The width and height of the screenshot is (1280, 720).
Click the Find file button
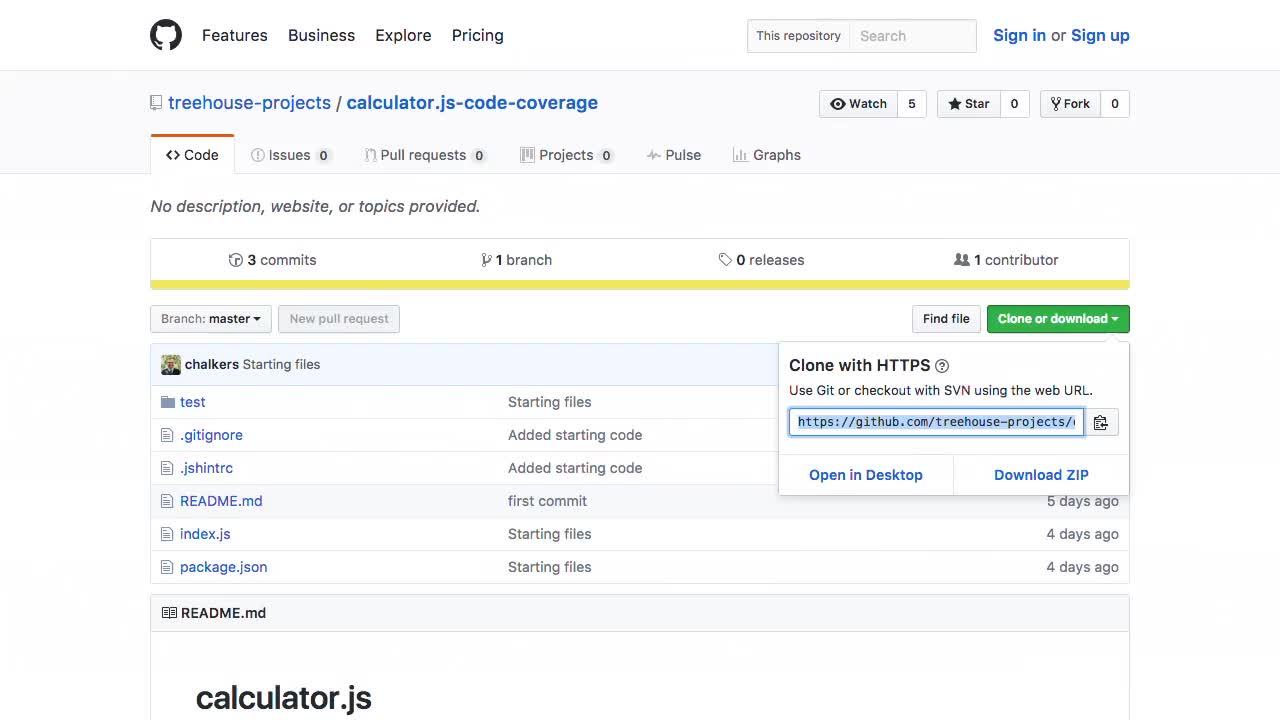(x=945, y=318)
